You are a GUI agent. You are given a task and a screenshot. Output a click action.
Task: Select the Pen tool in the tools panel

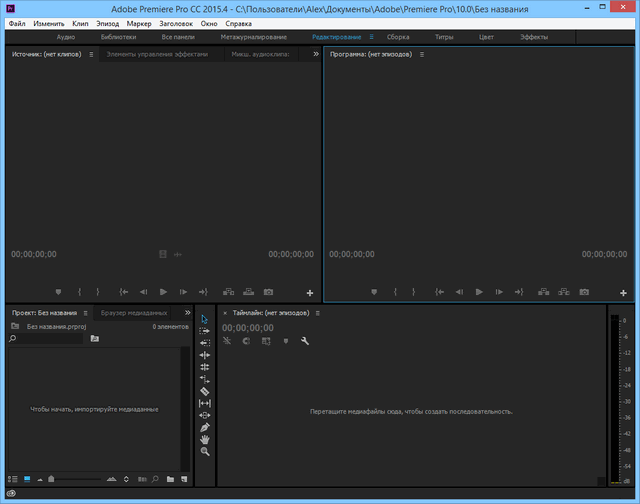205,427
